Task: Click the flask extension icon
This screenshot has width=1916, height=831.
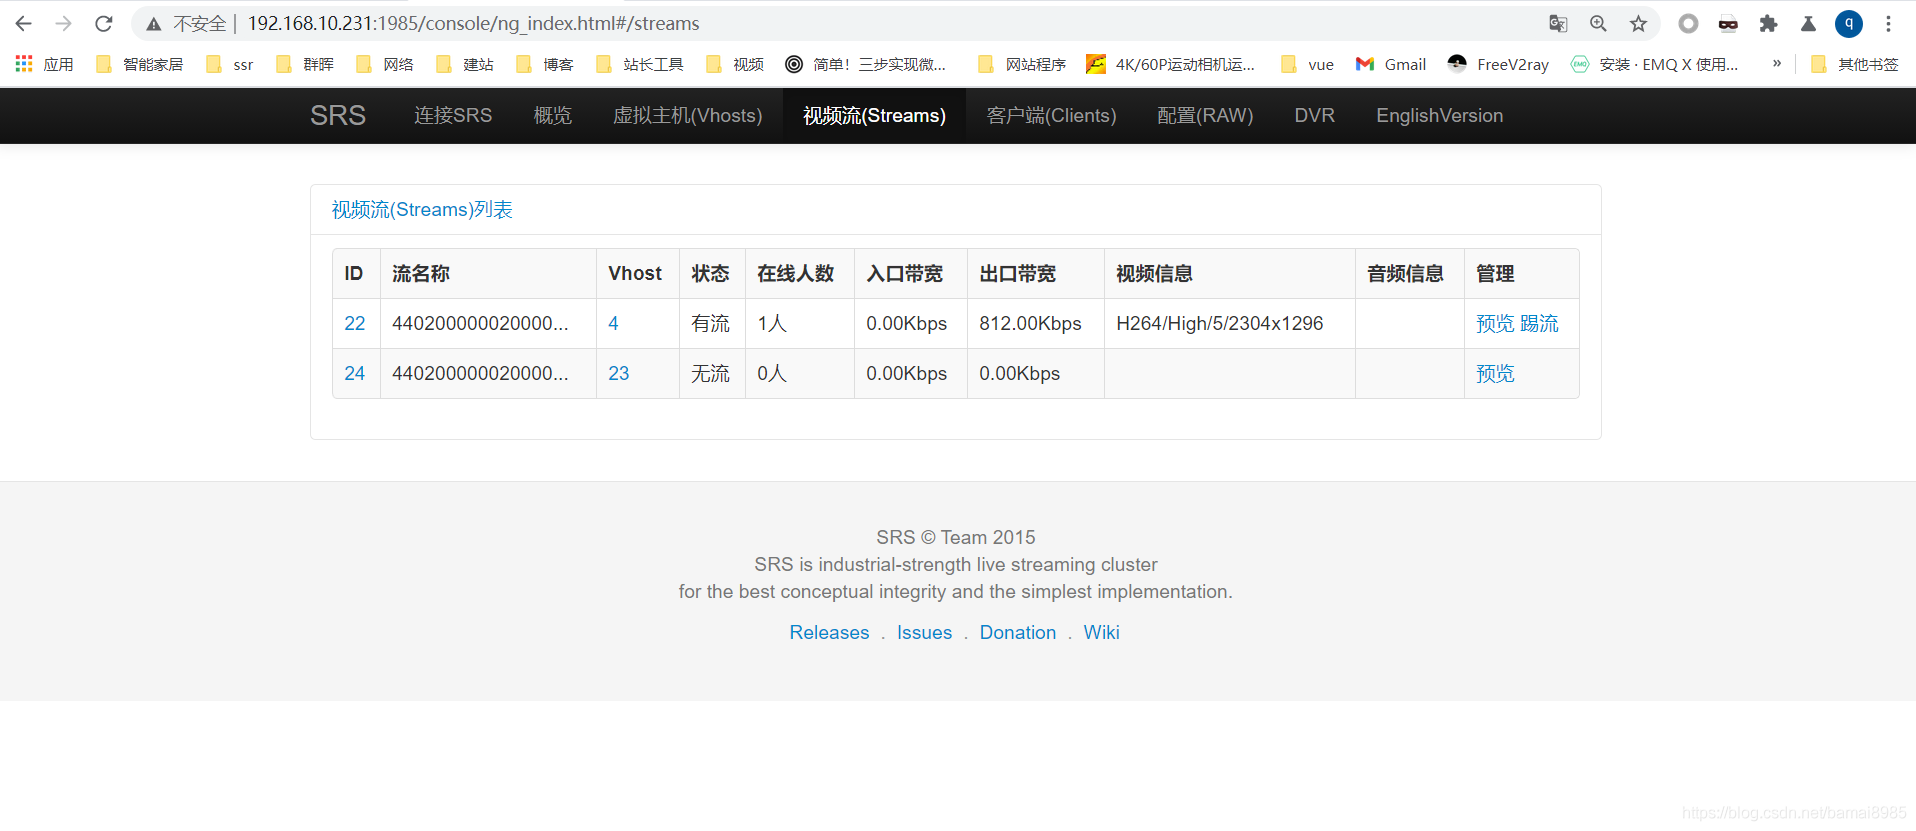Action: click(1808, 23)
